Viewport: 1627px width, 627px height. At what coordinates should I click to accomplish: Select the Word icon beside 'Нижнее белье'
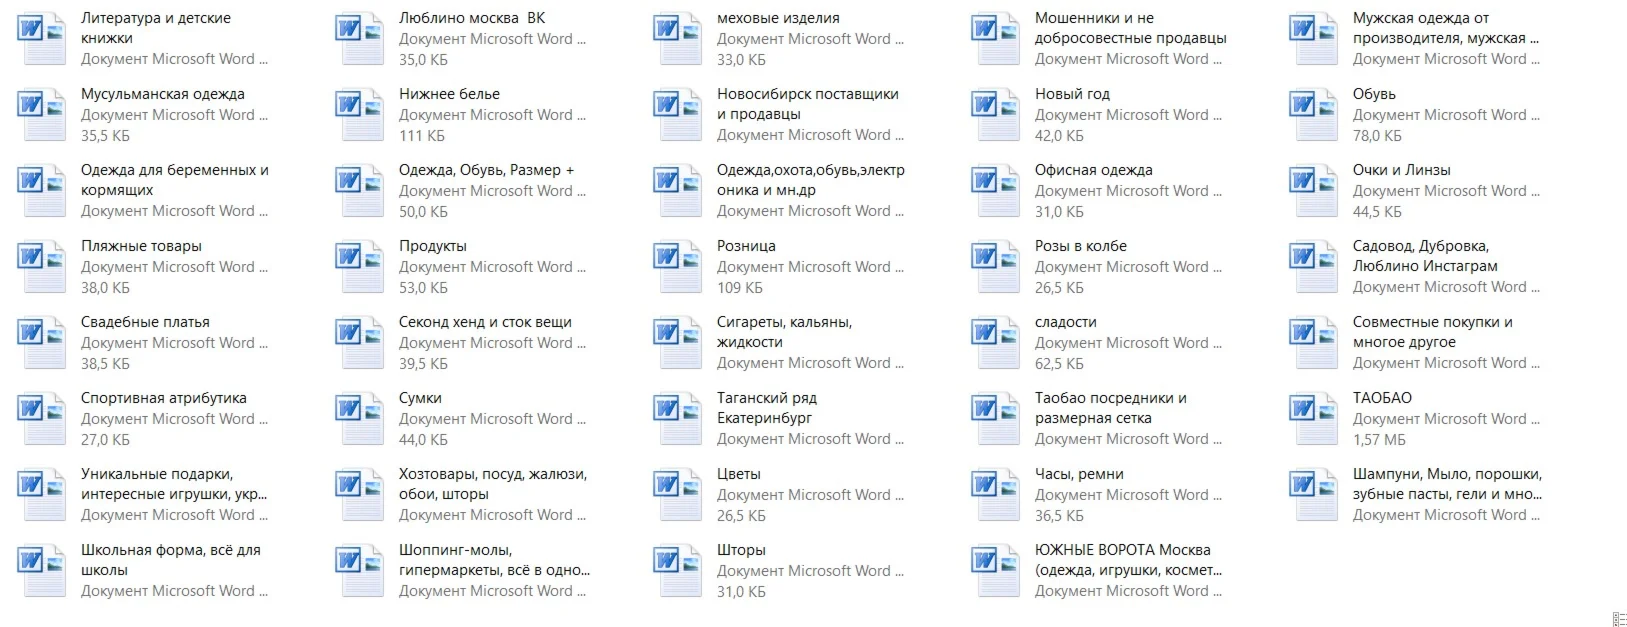tap(360, 115)
